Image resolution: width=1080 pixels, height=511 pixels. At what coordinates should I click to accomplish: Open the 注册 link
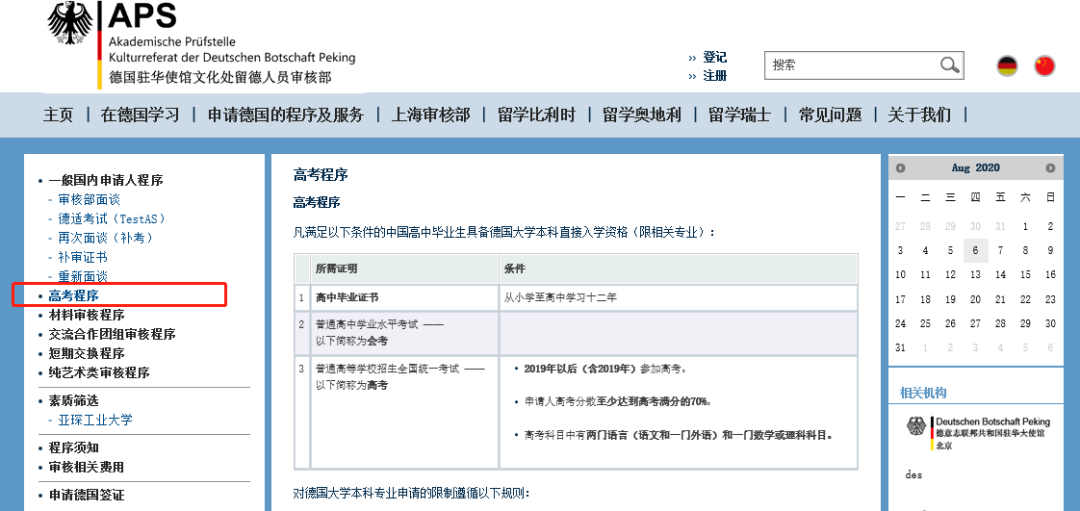tap(714, 76)
